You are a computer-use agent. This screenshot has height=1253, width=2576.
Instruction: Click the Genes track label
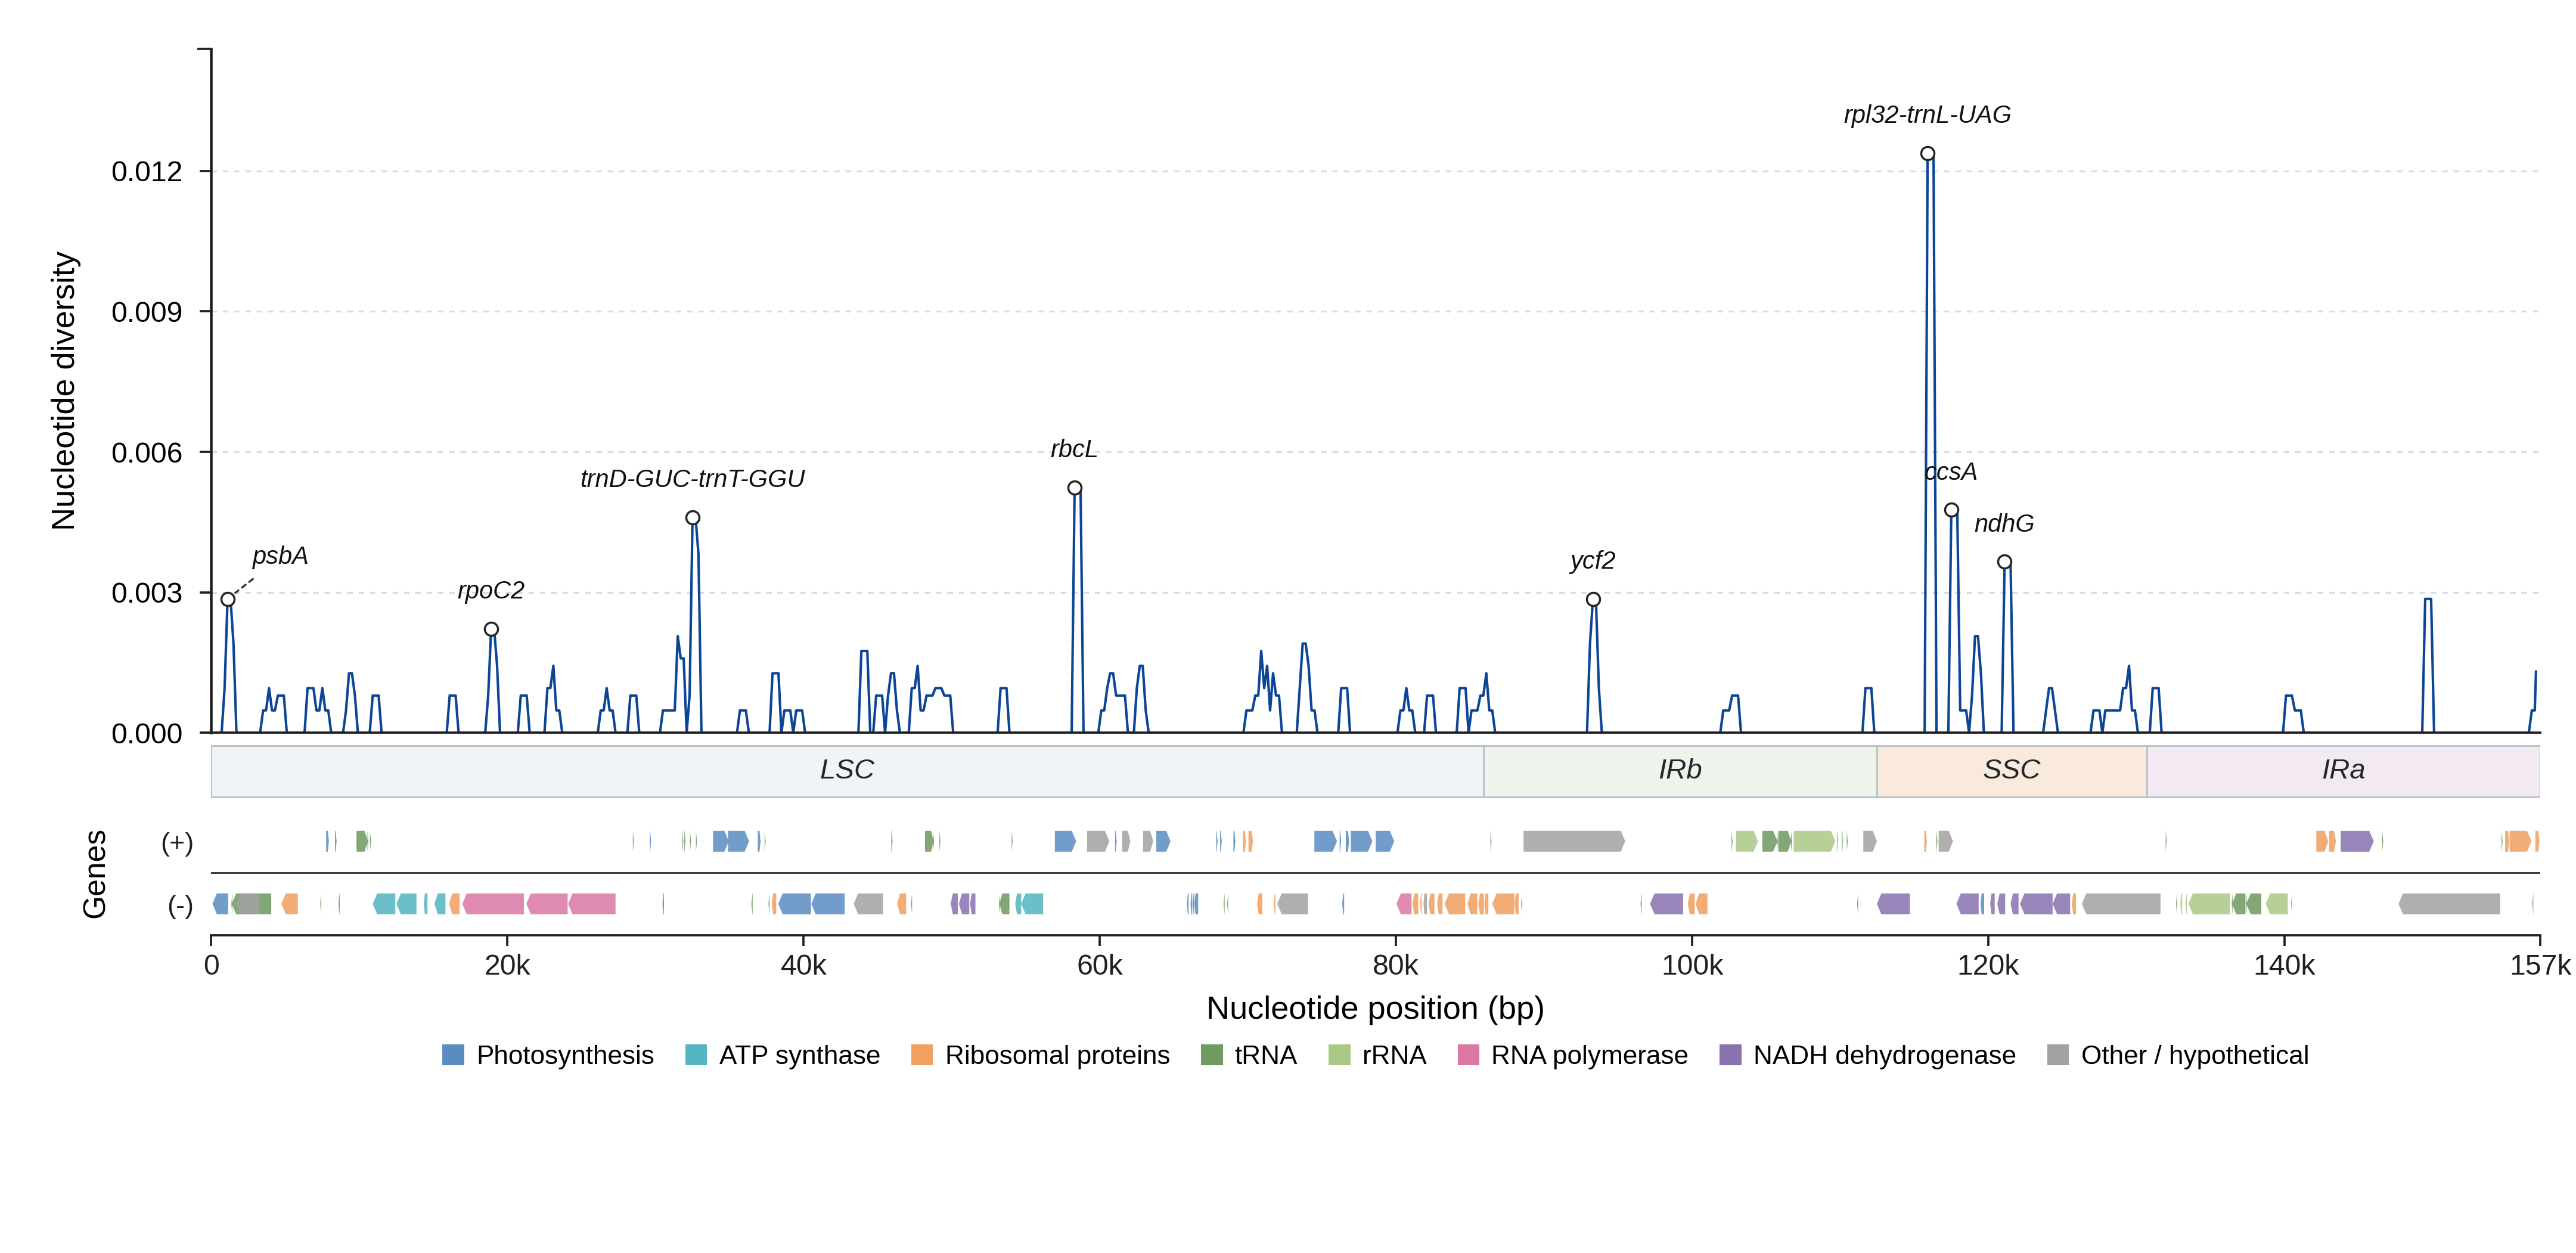(x=94, y=874)
